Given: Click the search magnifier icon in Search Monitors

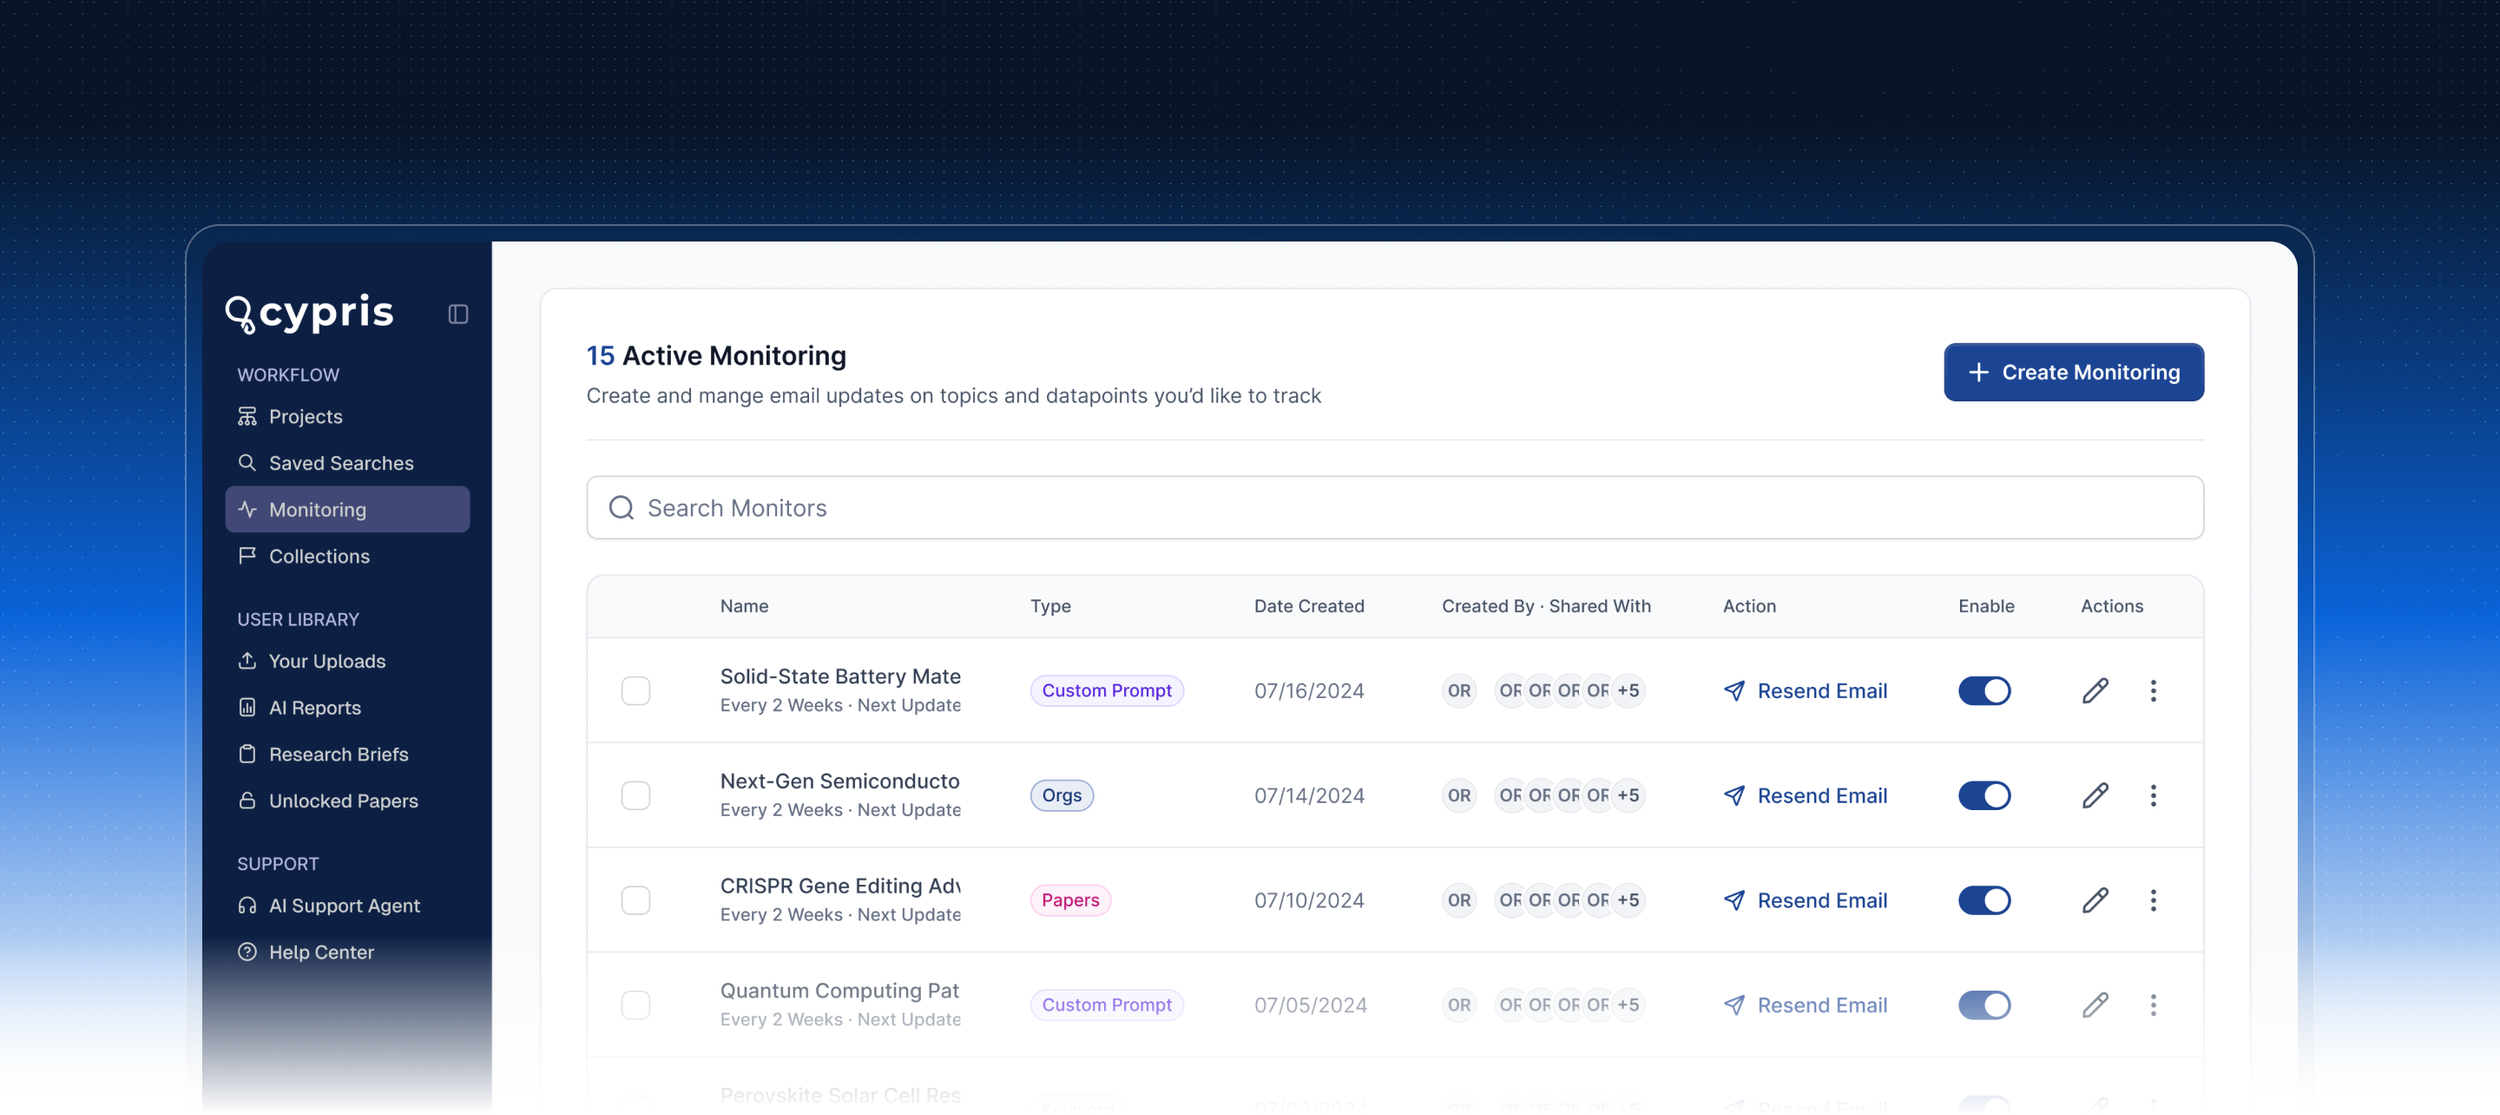Looking at the screenshot, I should tap(621, 508).
